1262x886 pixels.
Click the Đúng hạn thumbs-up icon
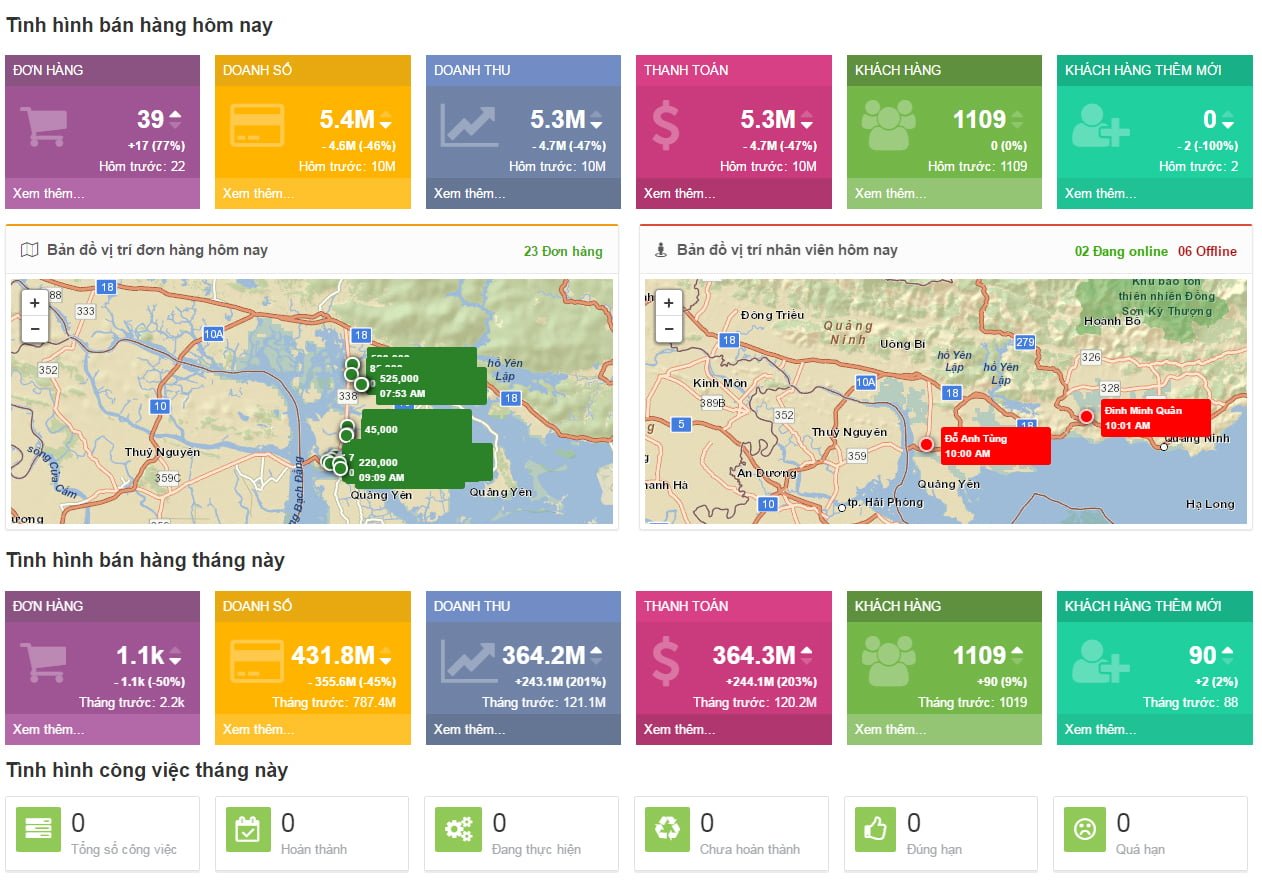pos(877,829)
